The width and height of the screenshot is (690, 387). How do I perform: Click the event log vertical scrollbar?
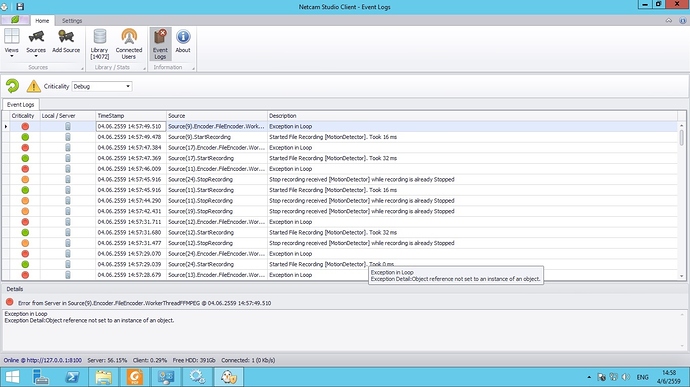(x=682, y=200)
